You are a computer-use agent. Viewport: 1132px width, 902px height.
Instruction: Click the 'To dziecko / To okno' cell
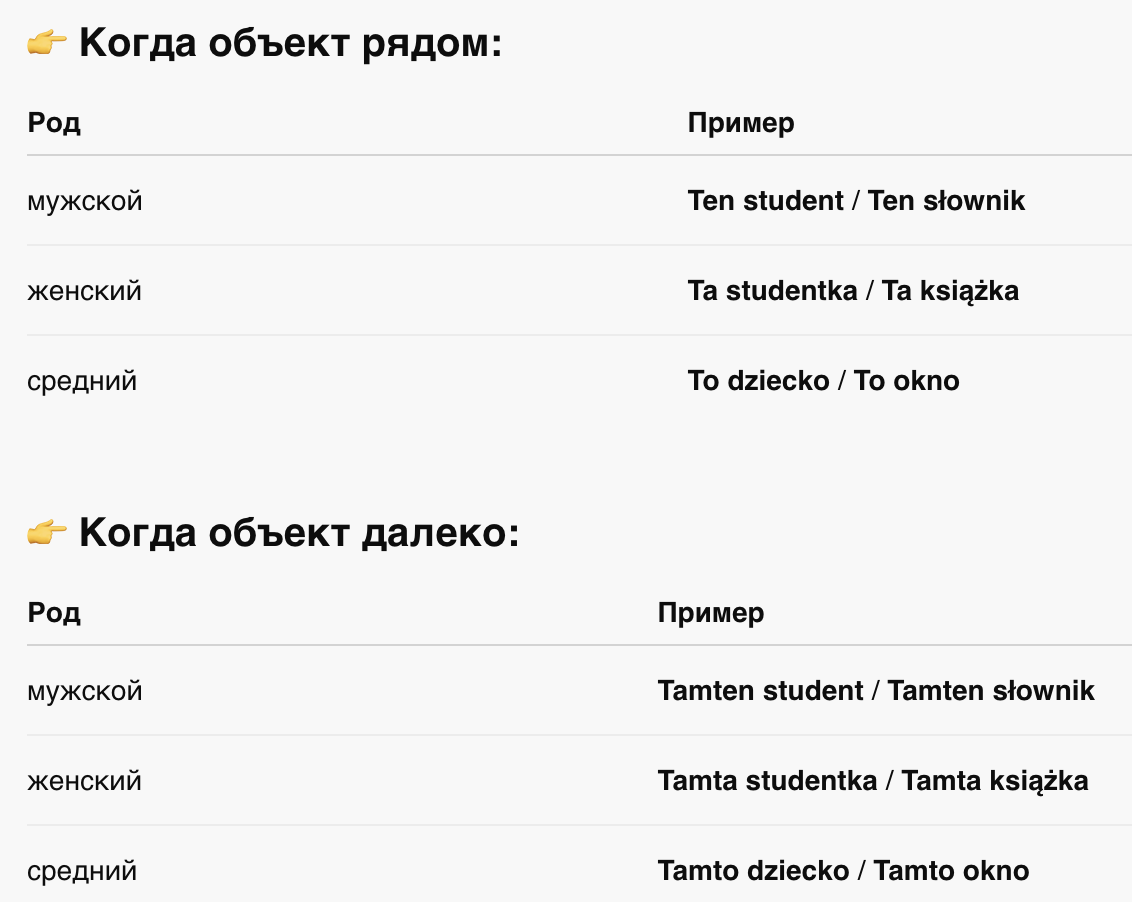[824, 381]
